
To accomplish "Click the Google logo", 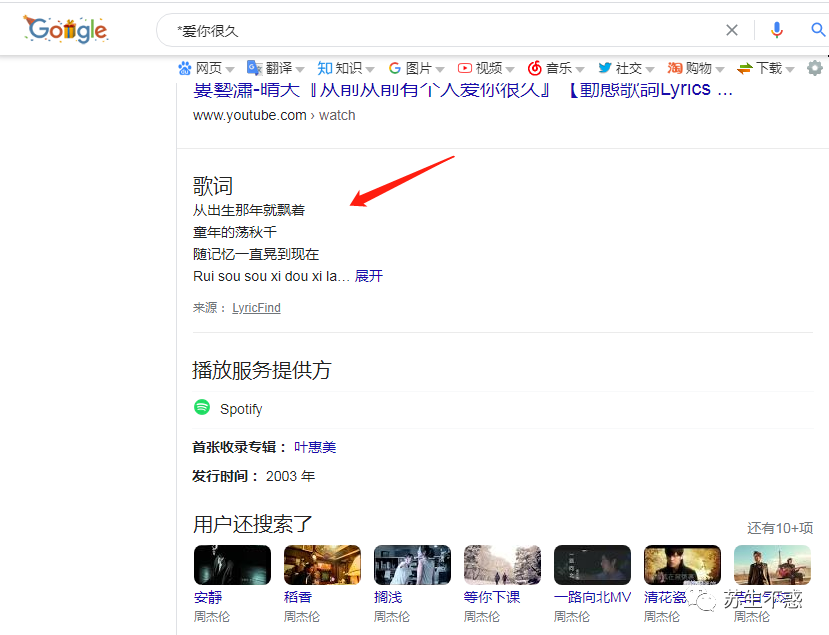I will click(x=66, y=30).
